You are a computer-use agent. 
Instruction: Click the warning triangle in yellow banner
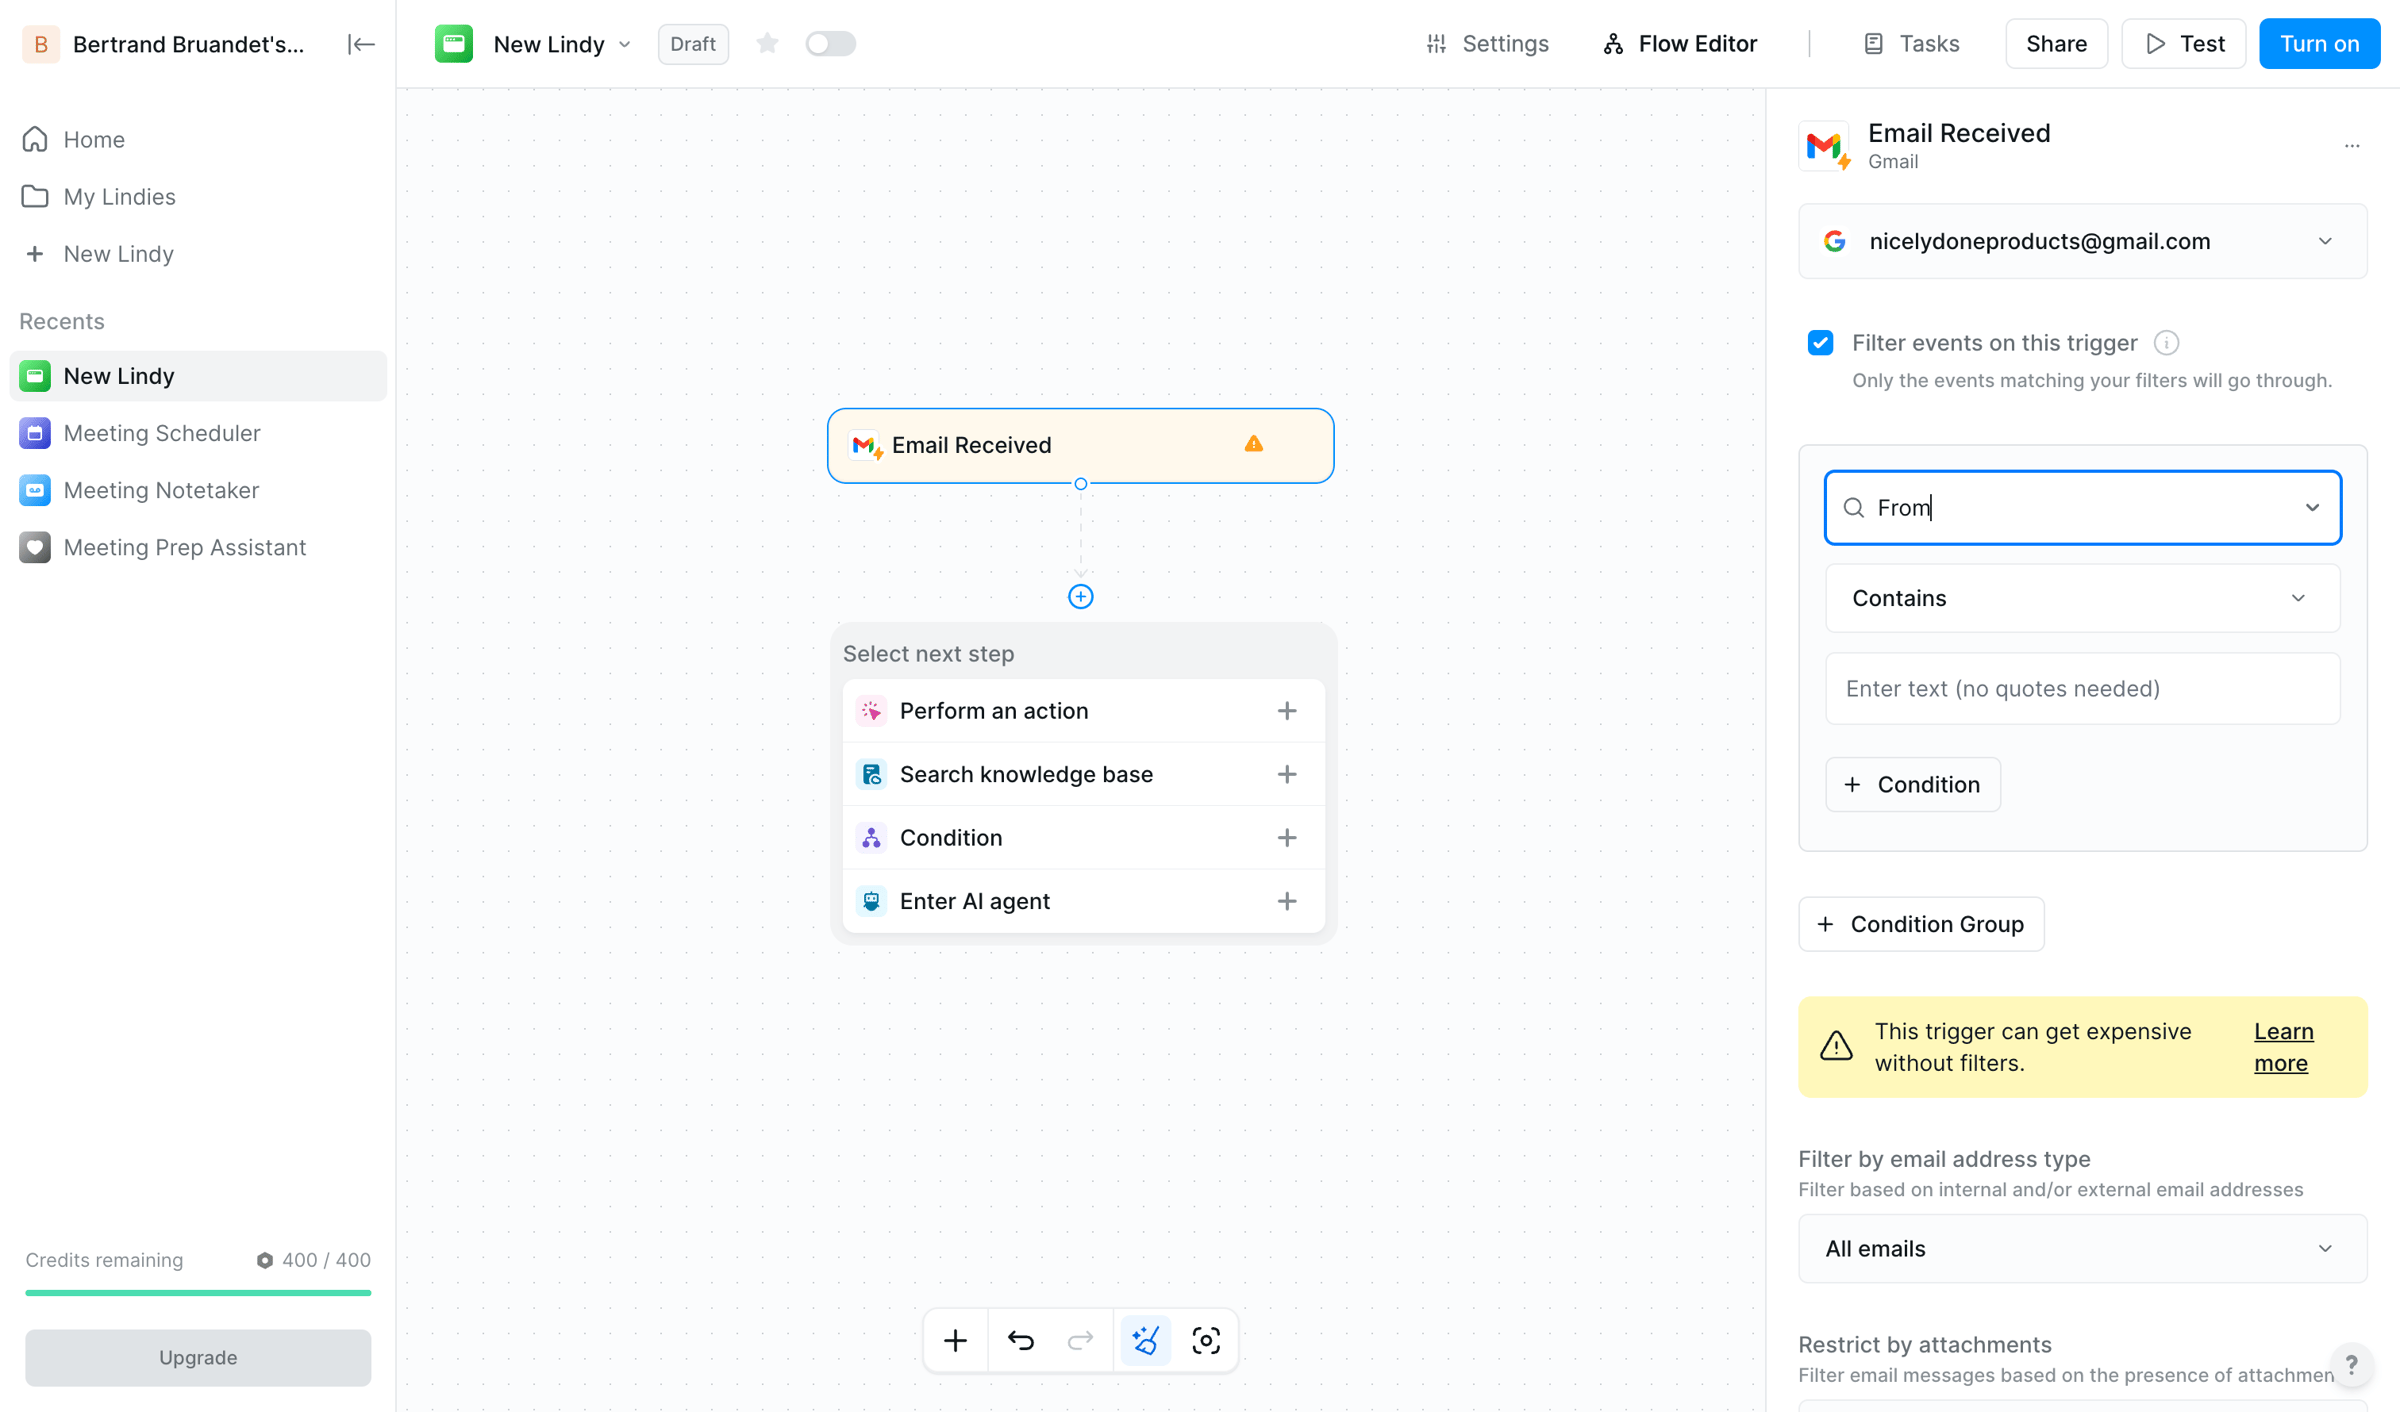pyautogui.click(x=1836, y=1046)
